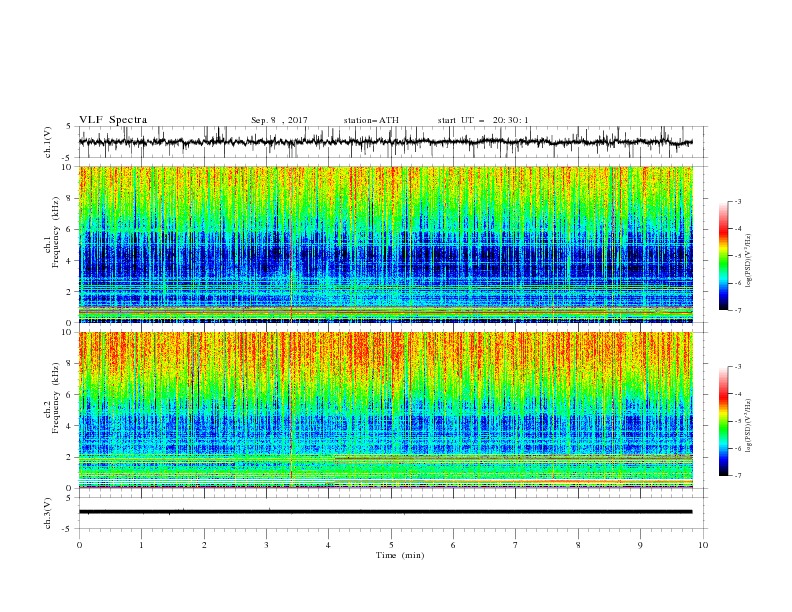Click the "-5" tick of ch.2 color bar
This screenshot has height=612, width=792.
click(737, 421)
